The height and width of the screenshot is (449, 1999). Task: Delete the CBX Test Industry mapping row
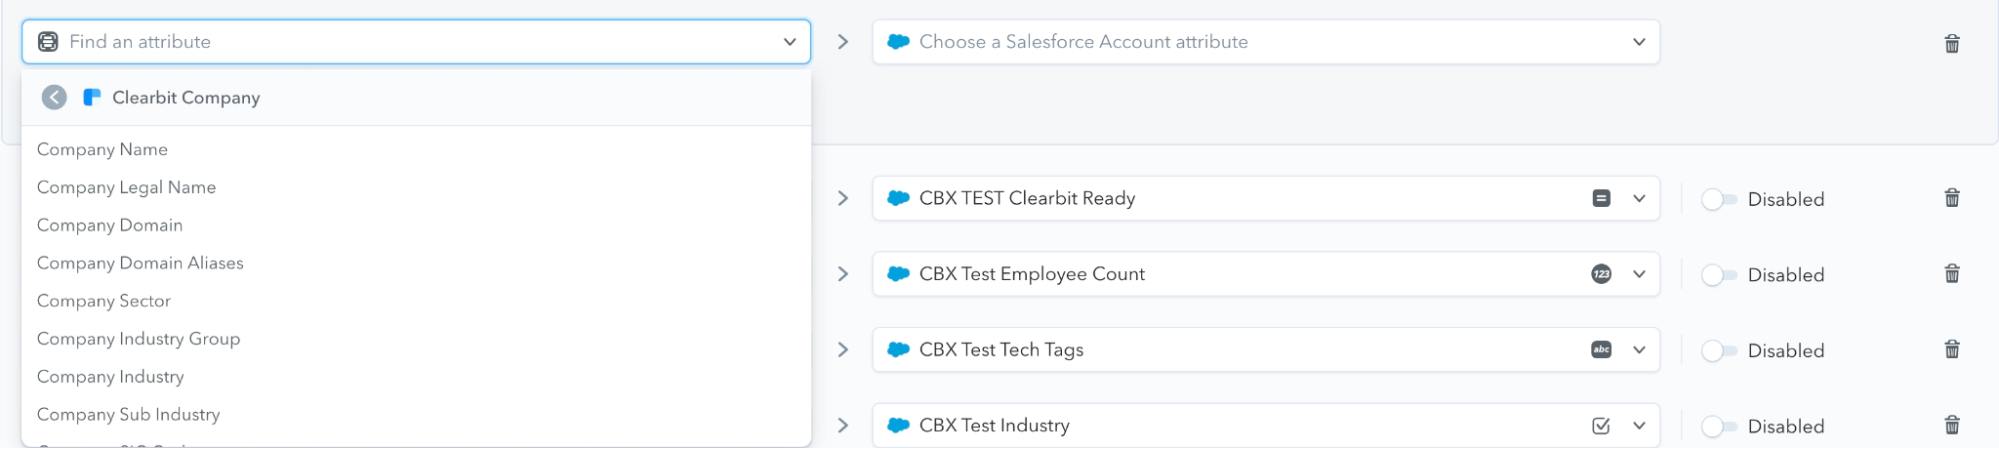pyautogui.click(x=1951, y=425)
